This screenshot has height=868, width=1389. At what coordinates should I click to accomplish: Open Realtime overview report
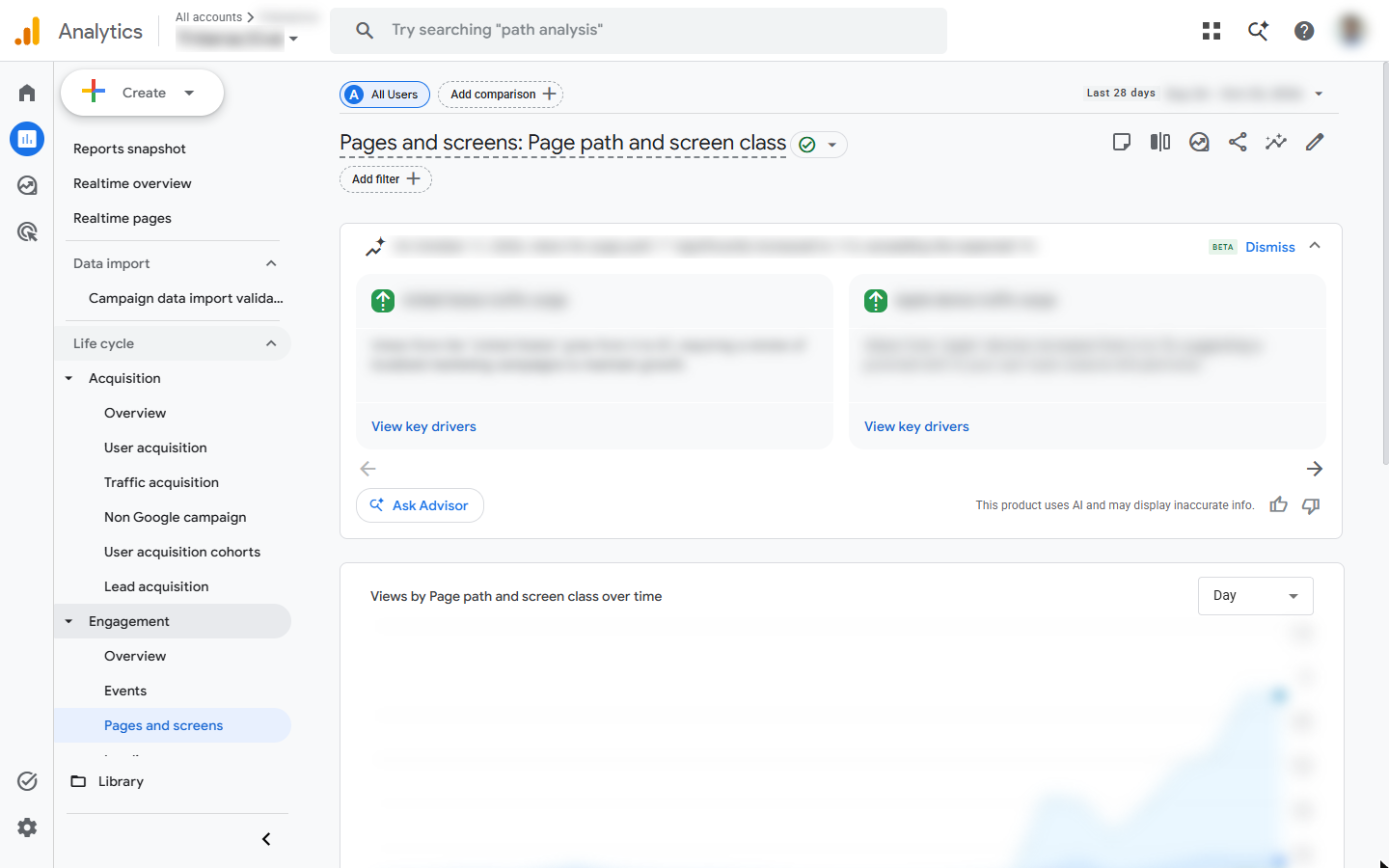[132, 184]
